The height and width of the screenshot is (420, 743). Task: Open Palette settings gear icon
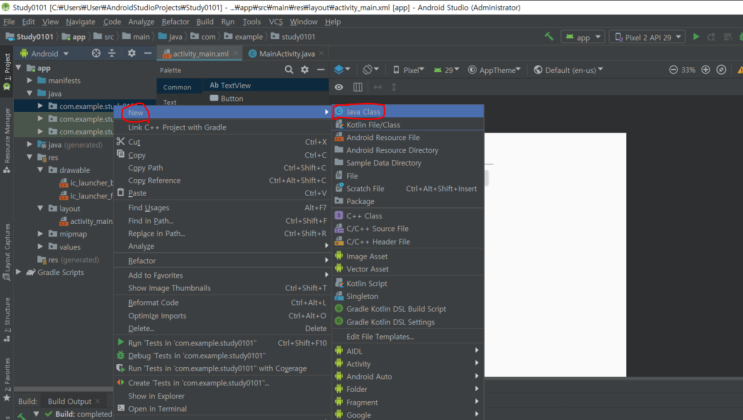(305, 70)
